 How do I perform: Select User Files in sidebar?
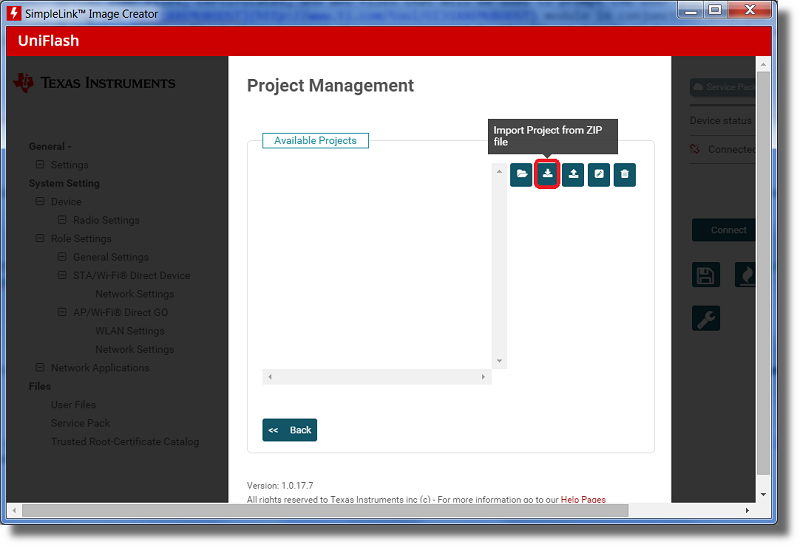coord(73,405)
